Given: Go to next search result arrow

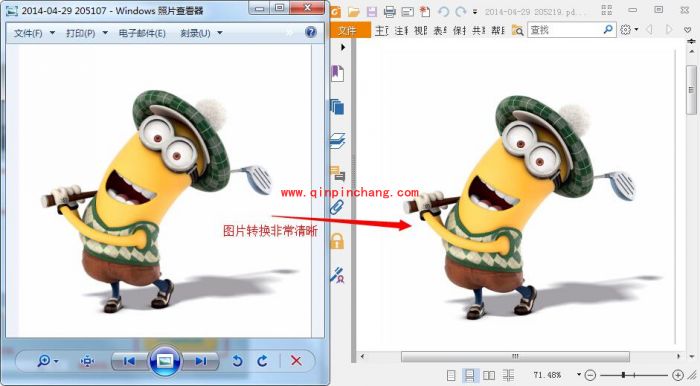Looking at the screenshot, I should click(x=668, y=30).
